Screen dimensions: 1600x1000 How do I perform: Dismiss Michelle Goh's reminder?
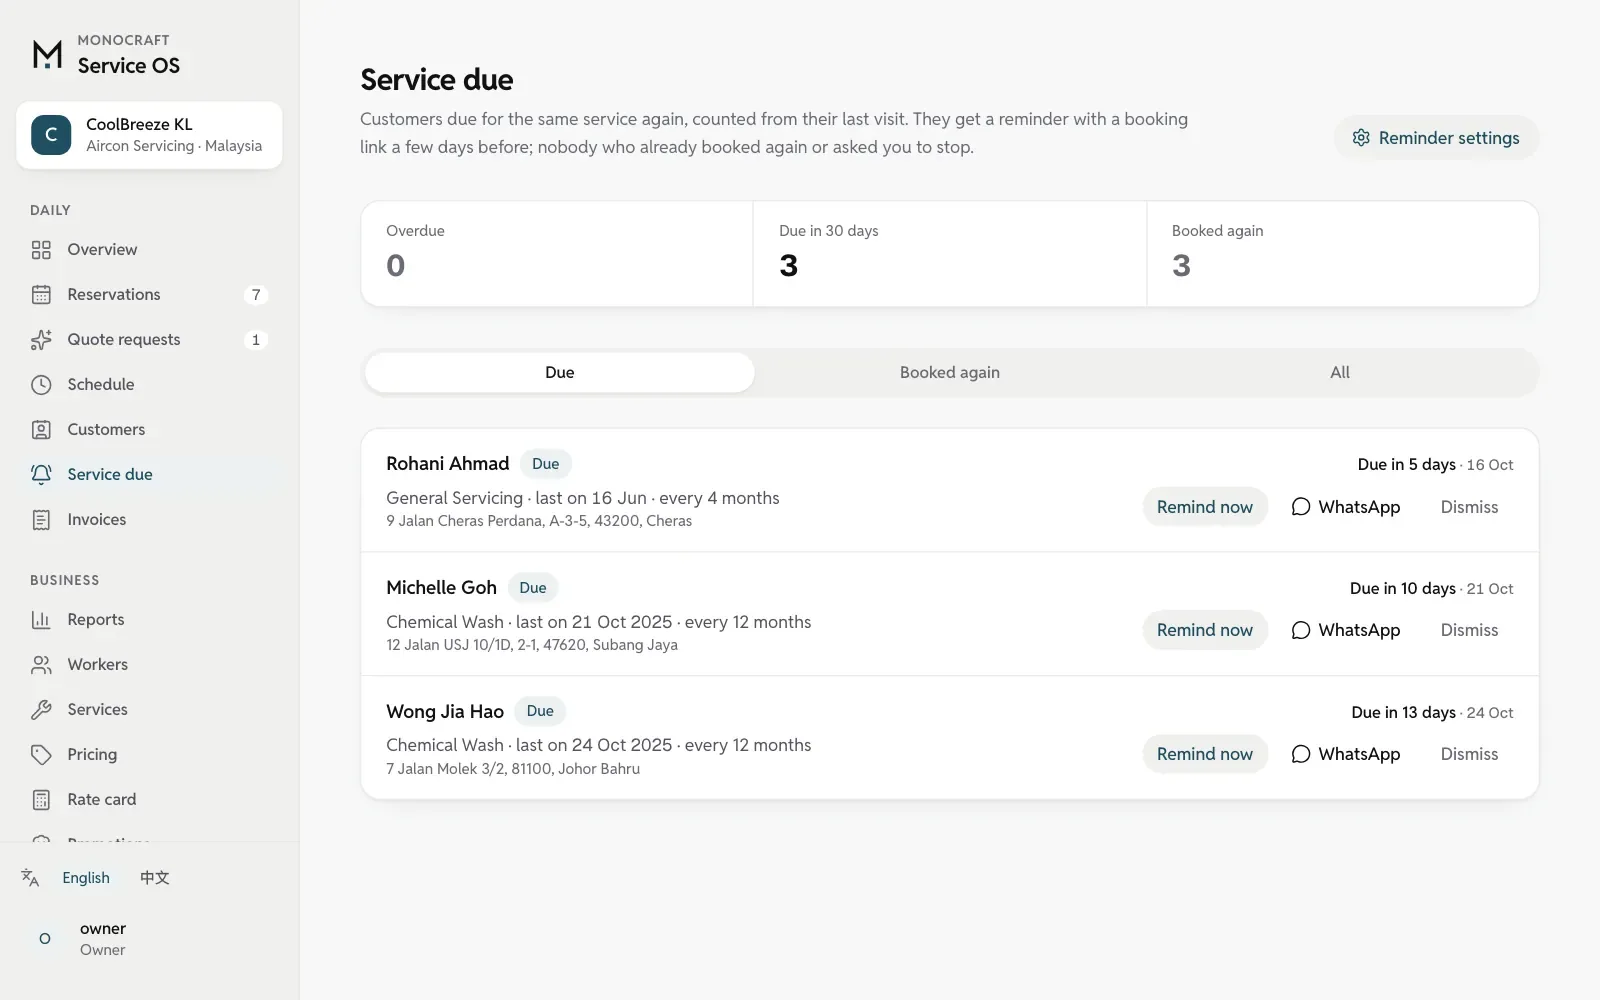(x=1469, y=630)
